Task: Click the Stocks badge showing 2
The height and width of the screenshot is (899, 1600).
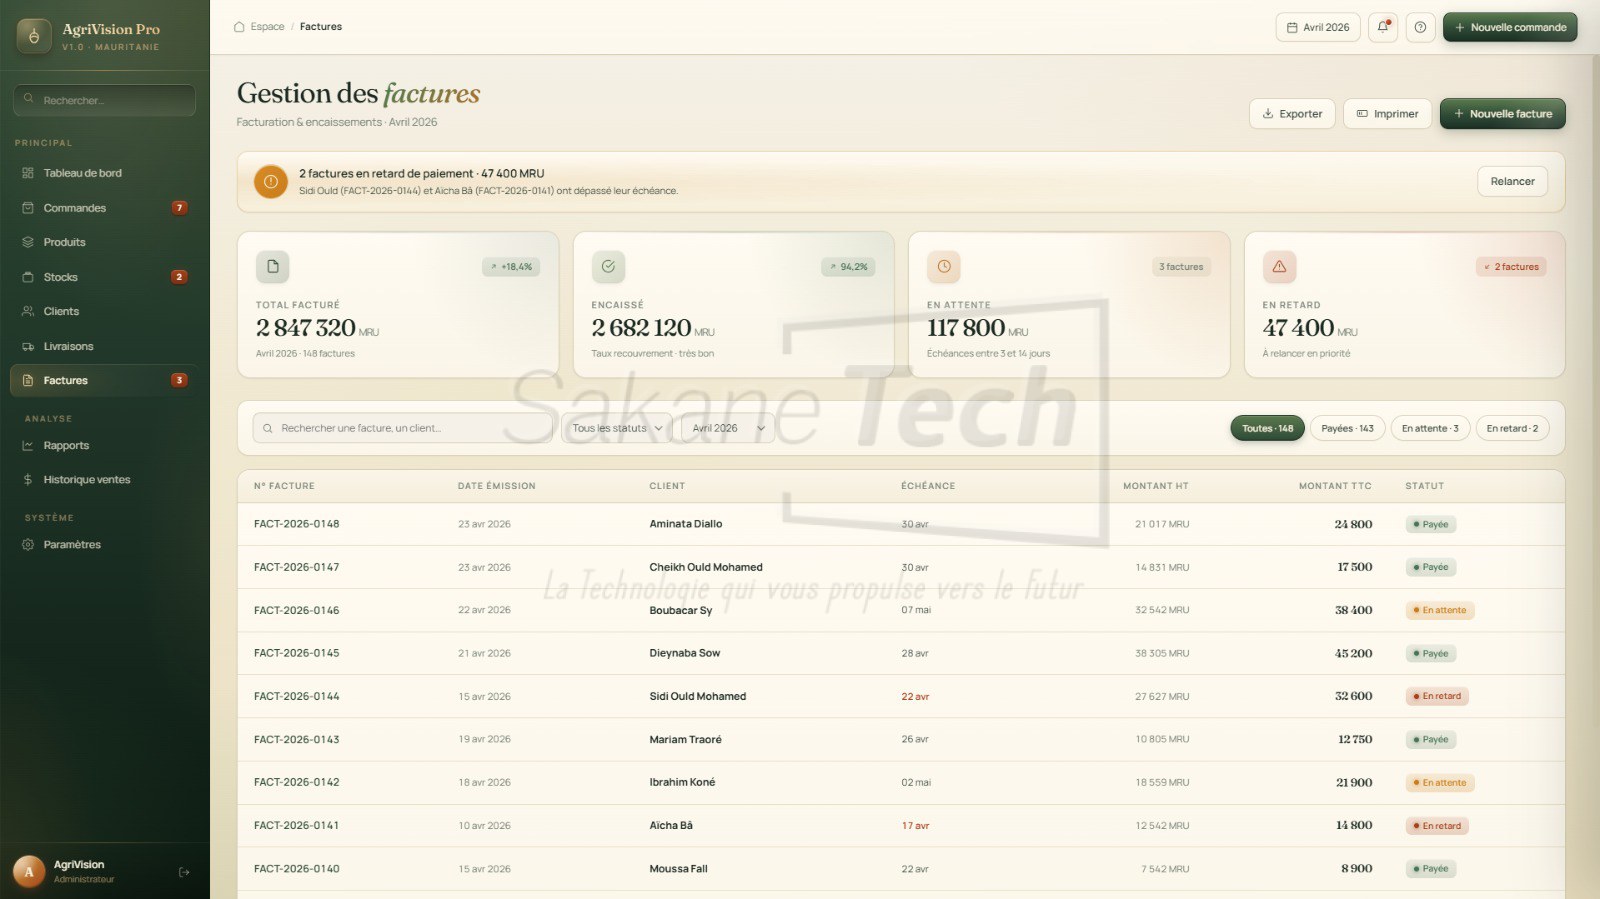Action: click(179, 277)
